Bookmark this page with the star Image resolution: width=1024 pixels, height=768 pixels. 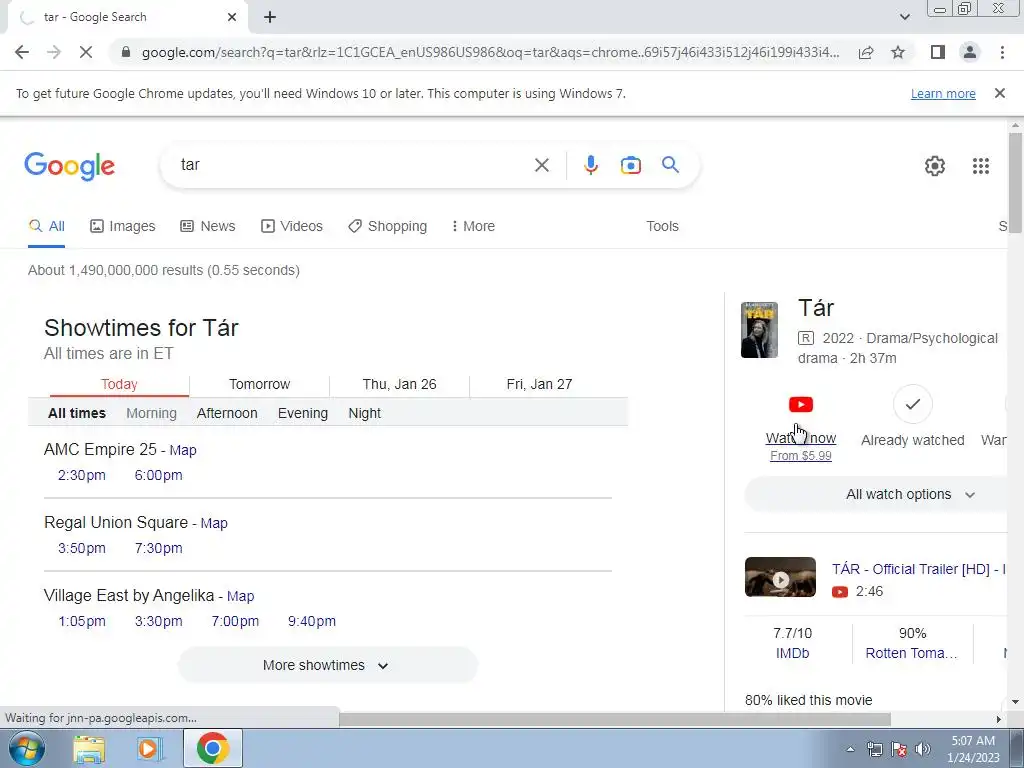point(898,52)
